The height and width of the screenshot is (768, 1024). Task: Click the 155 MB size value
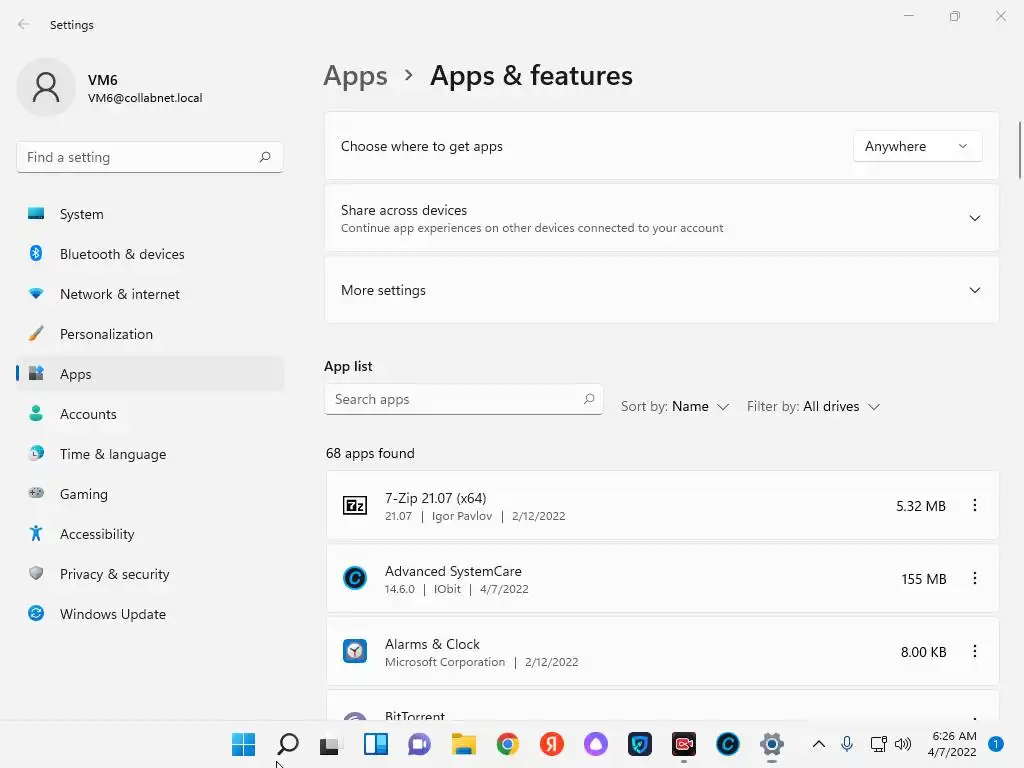pos(923,579)
